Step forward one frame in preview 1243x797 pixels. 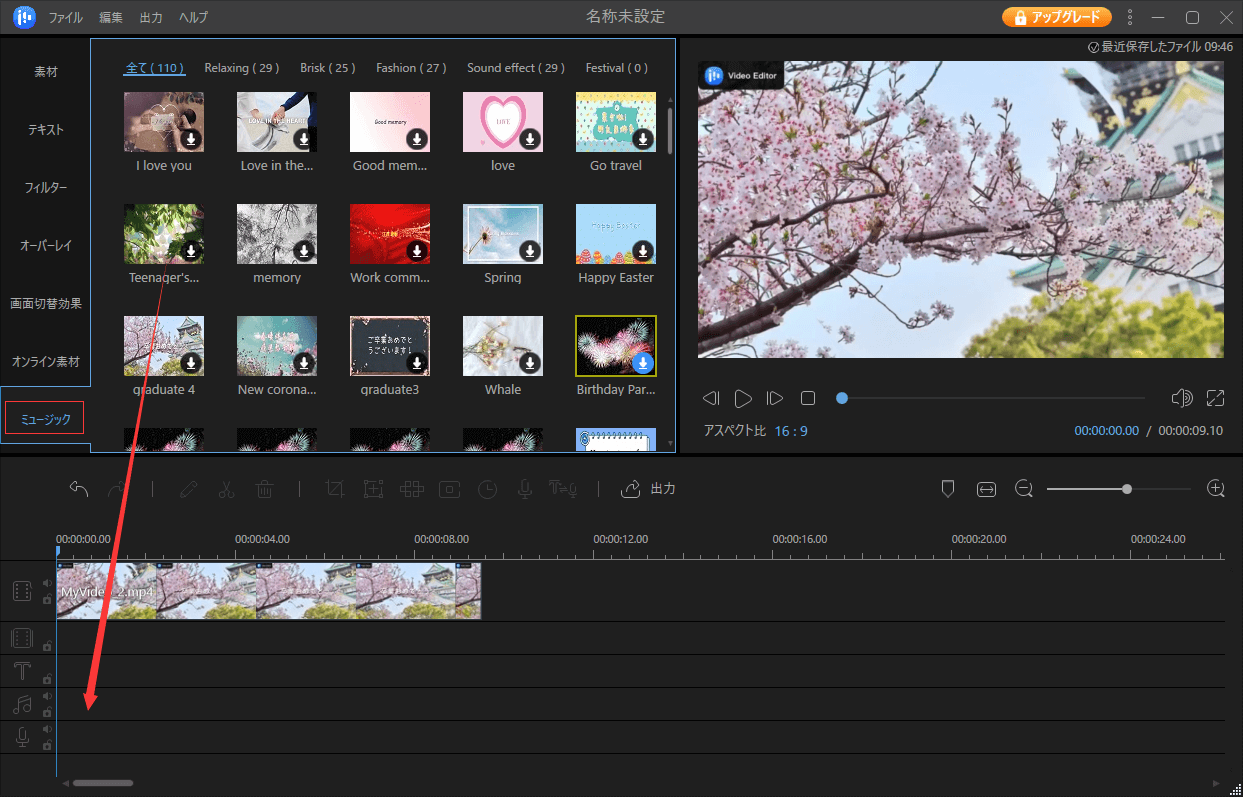tap(775, 398)
